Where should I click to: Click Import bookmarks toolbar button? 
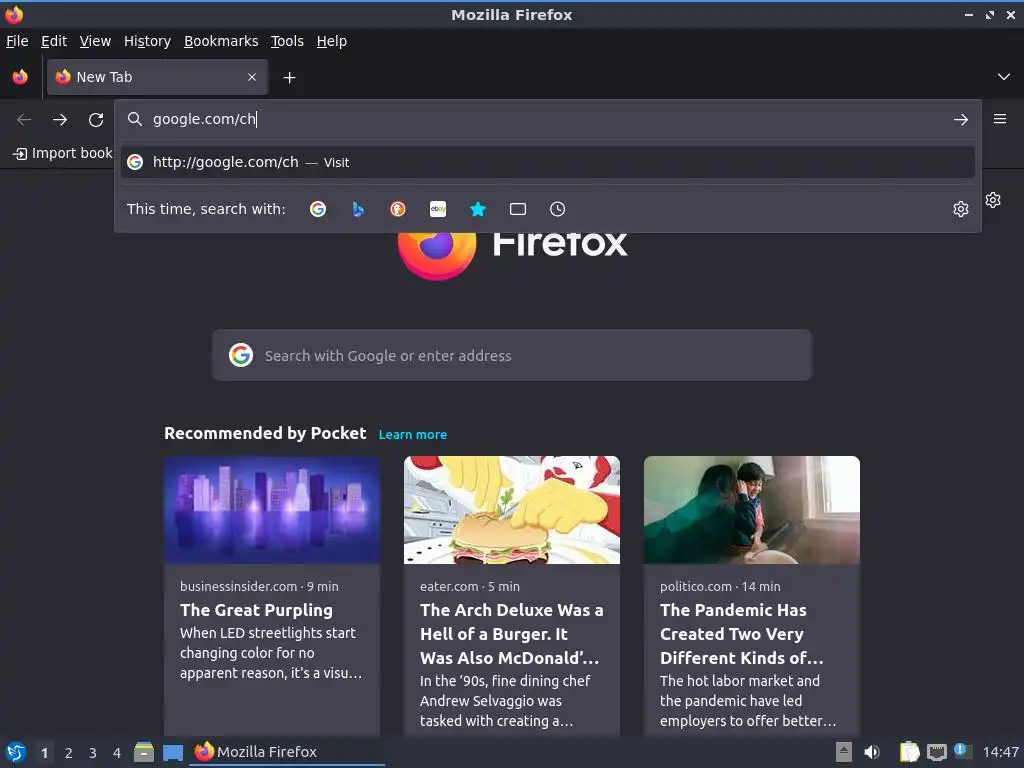[63, 153]
